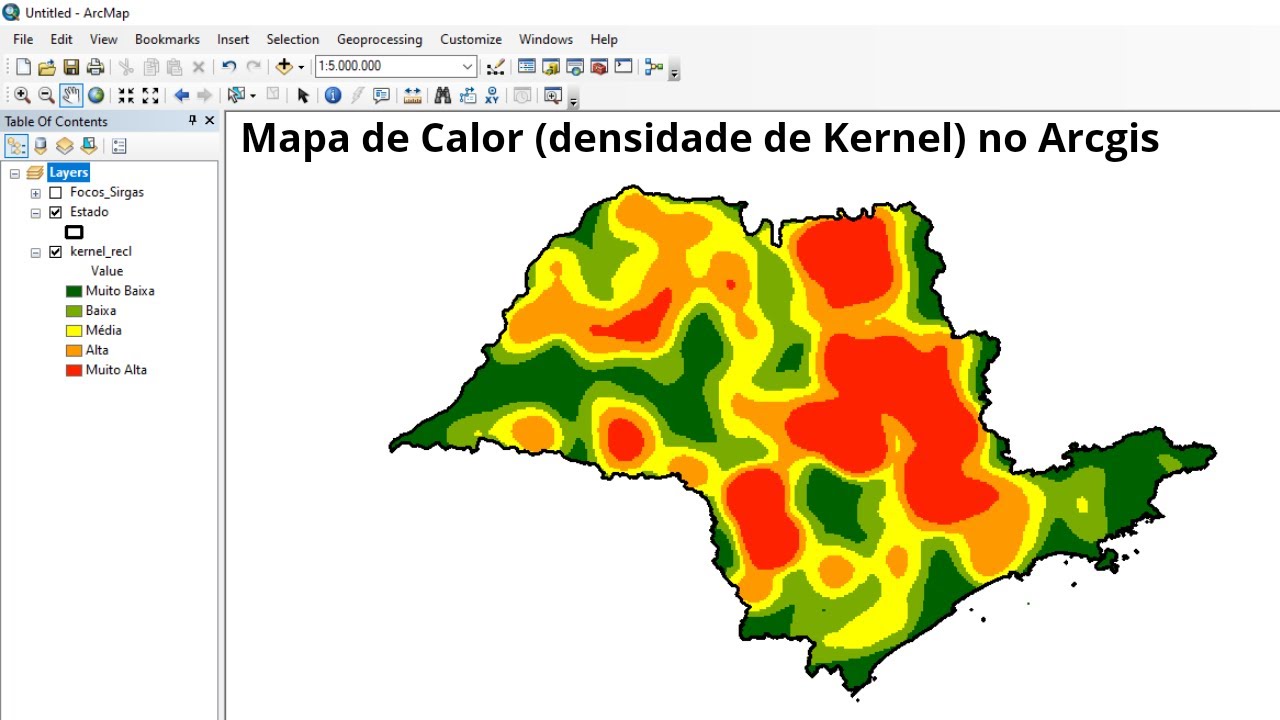
Task: Save the current map document
Action: pos(71,67)
